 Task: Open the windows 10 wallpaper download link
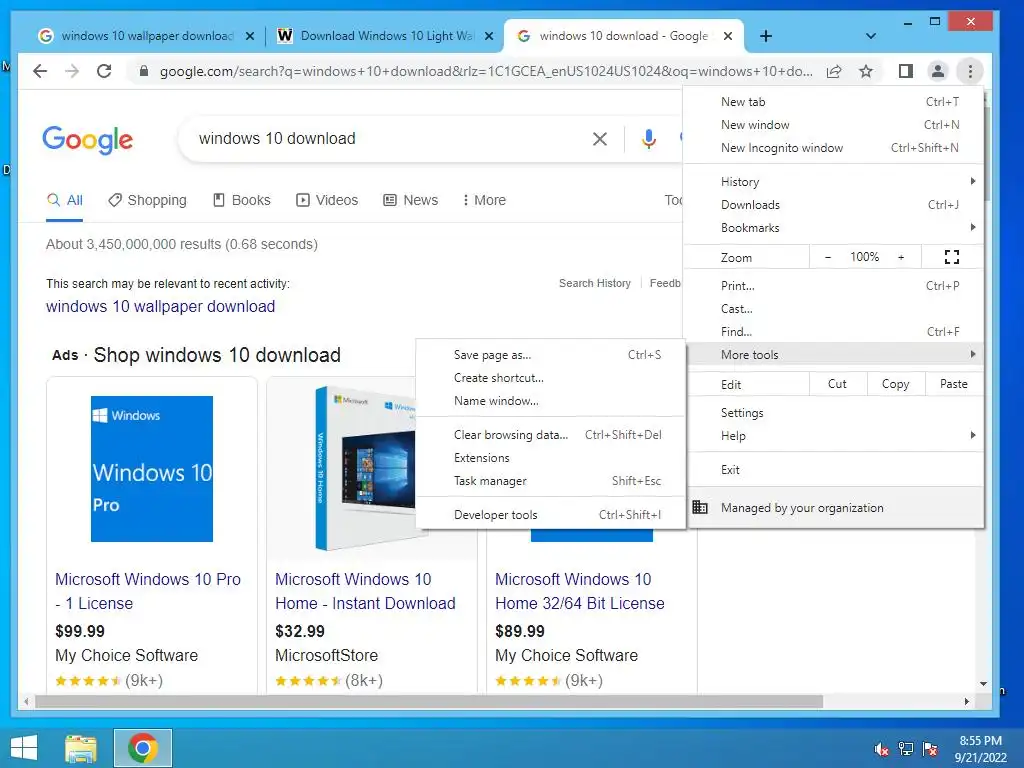tap(161, 306)
